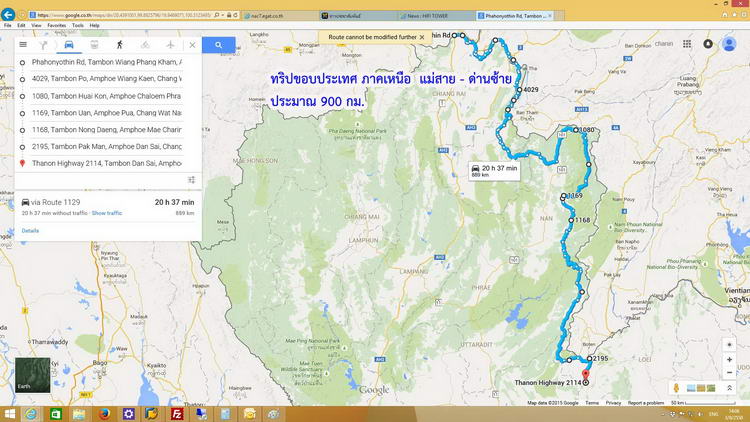Select transit mode icon
This screenshot has width=750, height=422.
click(x=94, y=45)
